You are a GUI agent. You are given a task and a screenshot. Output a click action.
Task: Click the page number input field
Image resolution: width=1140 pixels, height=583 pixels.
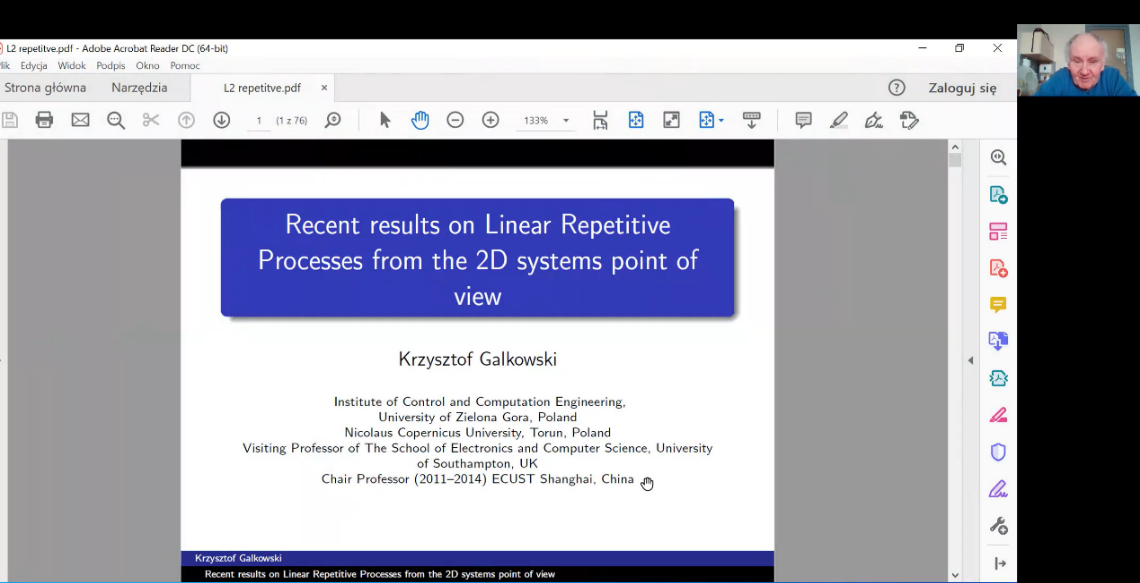(x=258, y=121)
